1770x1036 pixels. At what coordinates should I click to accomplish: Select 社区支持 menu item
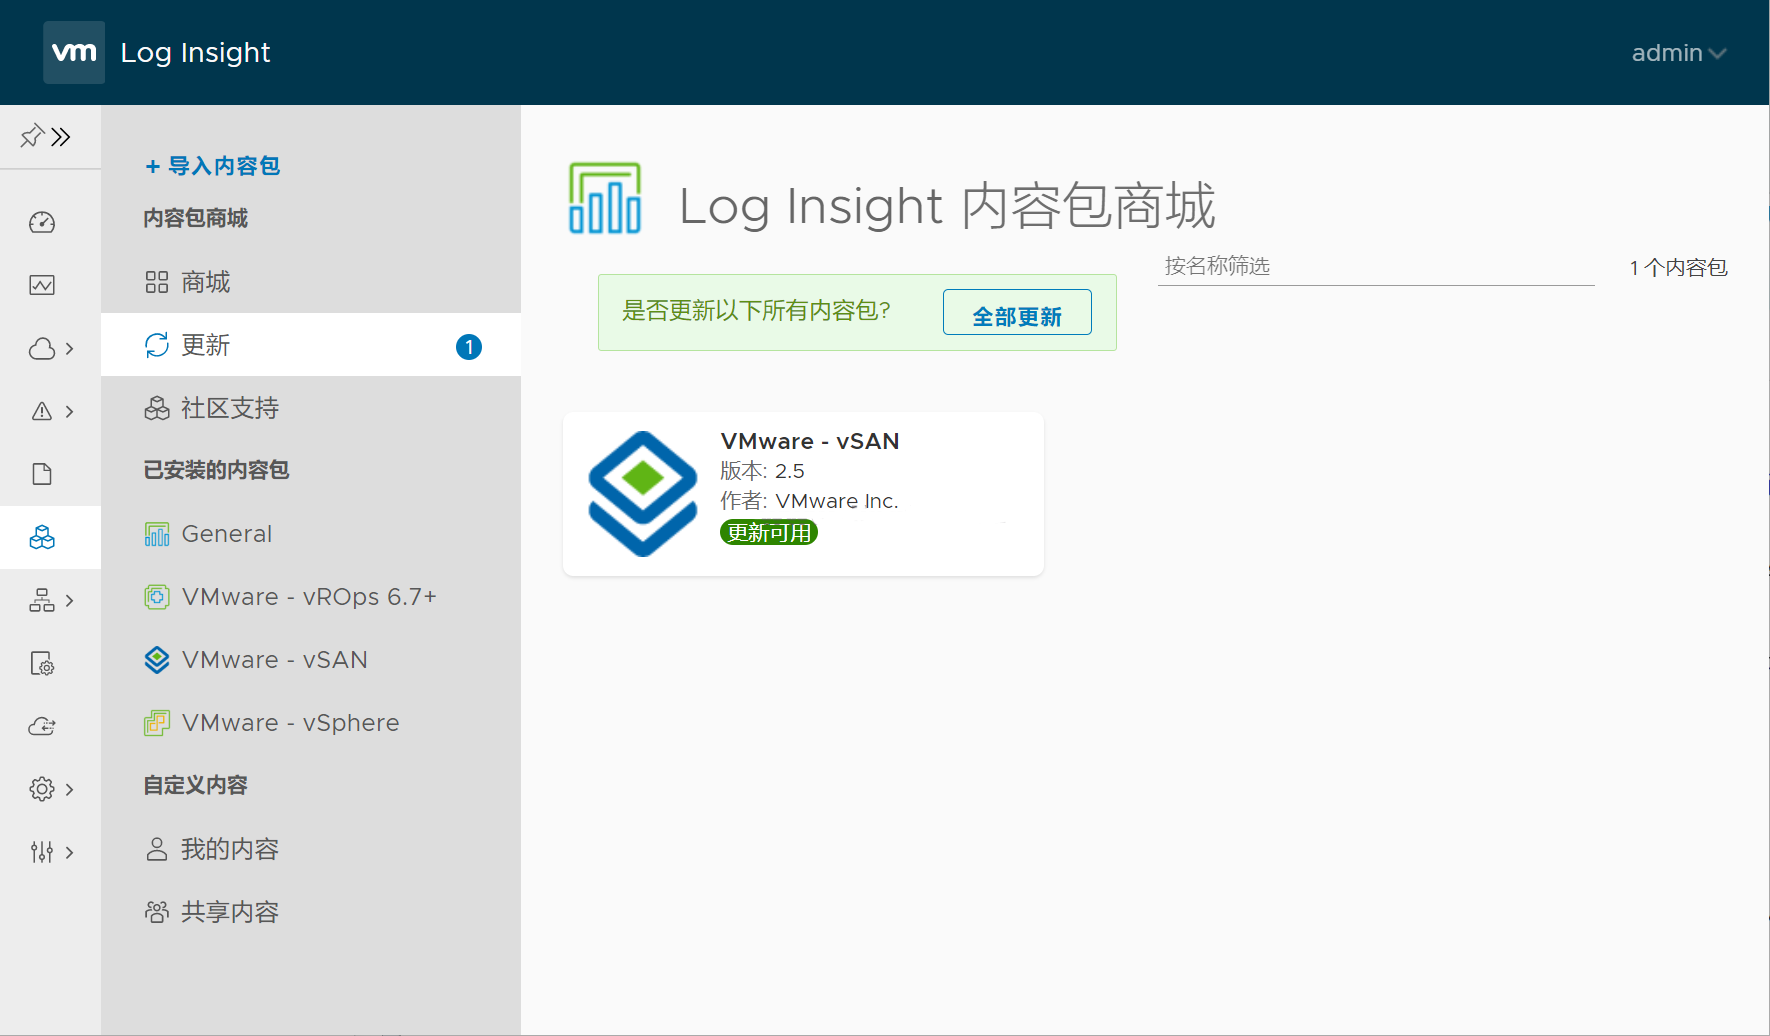point(230,408)
